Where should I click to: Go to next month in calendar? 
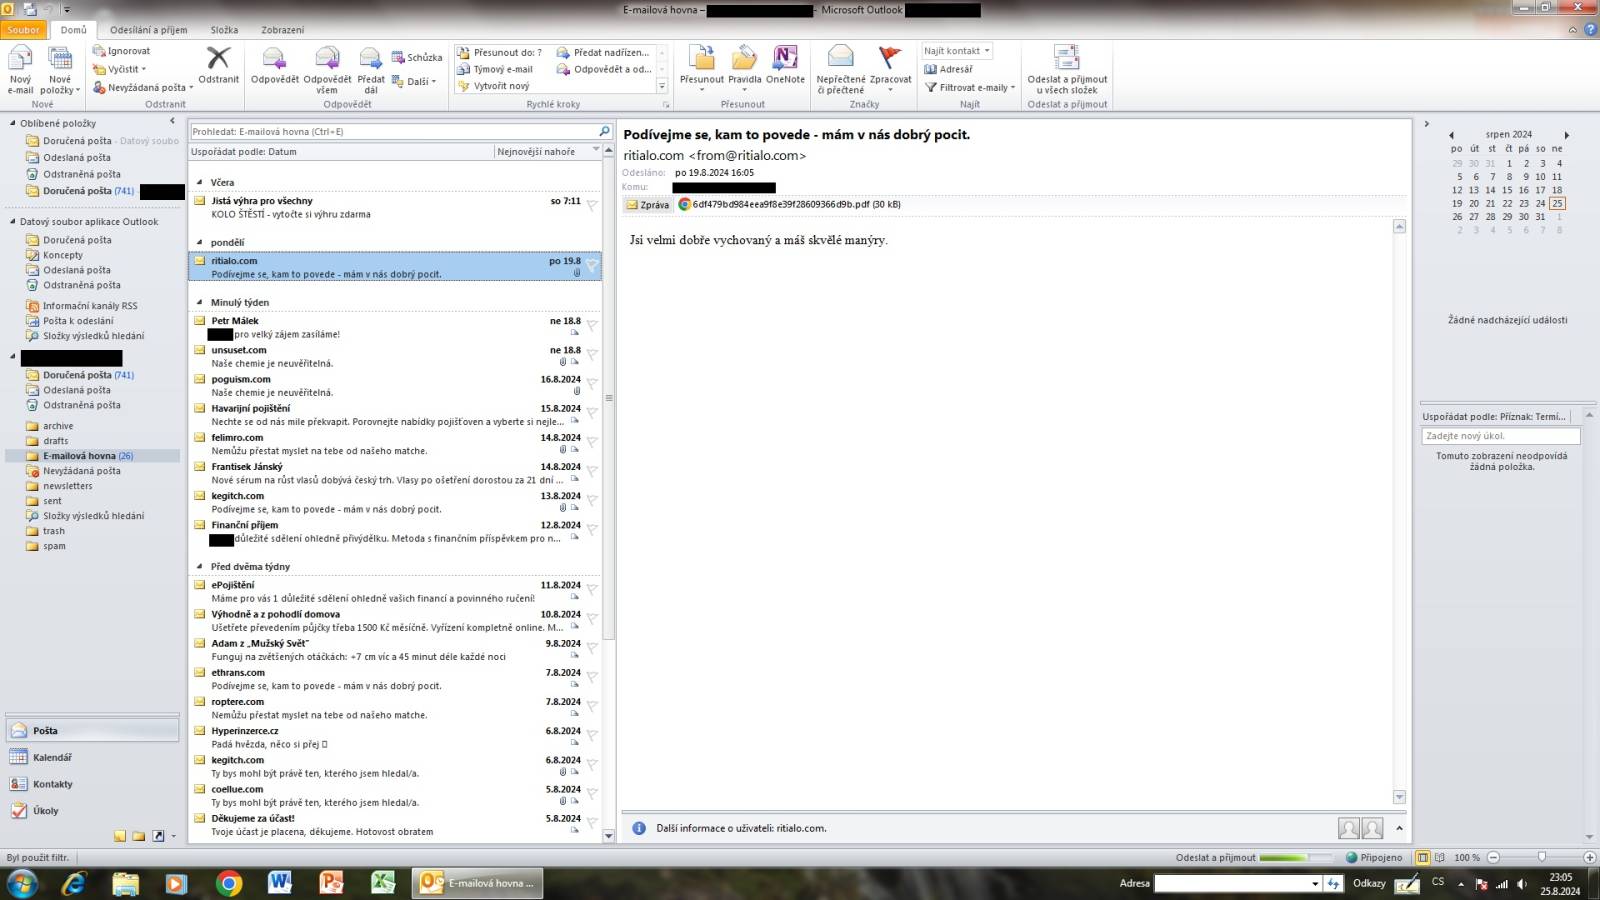[x=1567, y=135]
